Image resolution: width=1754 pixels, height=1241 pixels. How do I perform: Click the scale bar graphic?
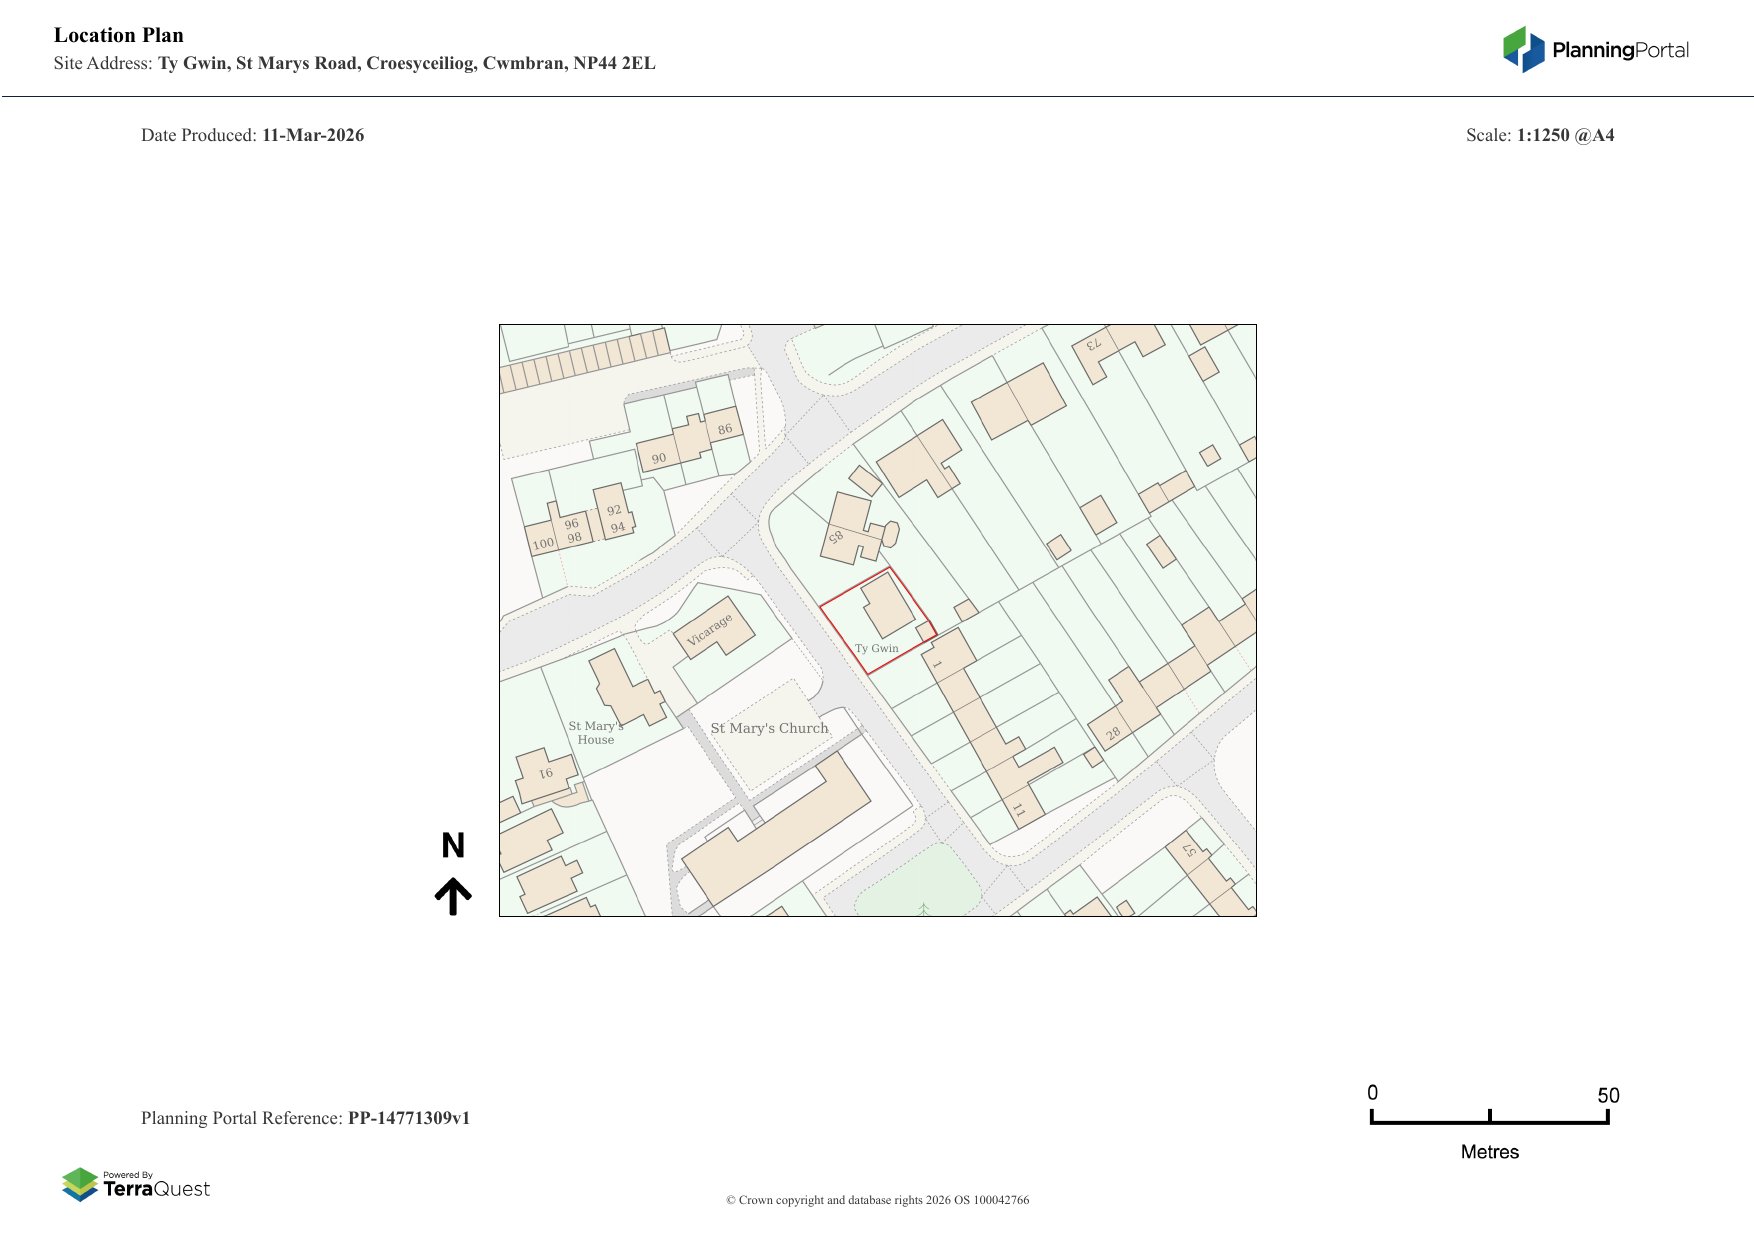(x=1489, y=1120)
